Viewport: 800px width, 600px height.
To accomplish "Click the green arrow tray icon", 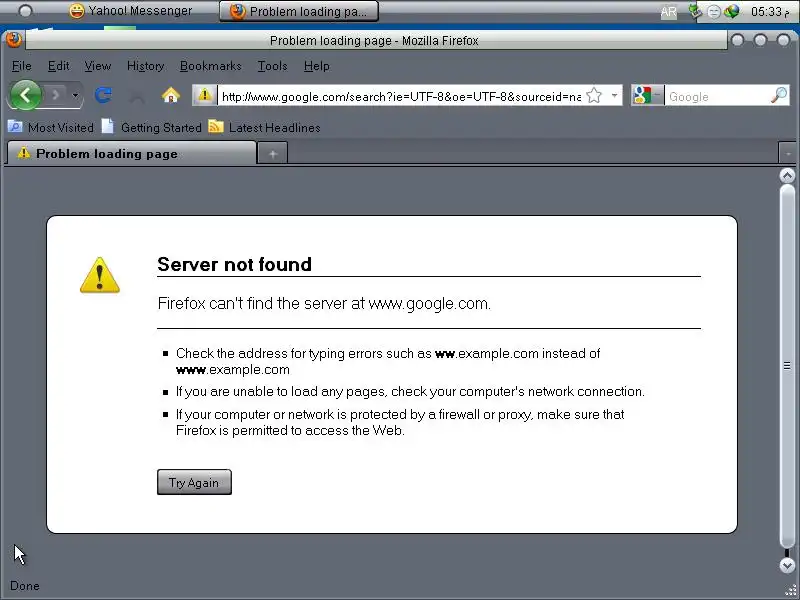I will click(x=694, y=11).
